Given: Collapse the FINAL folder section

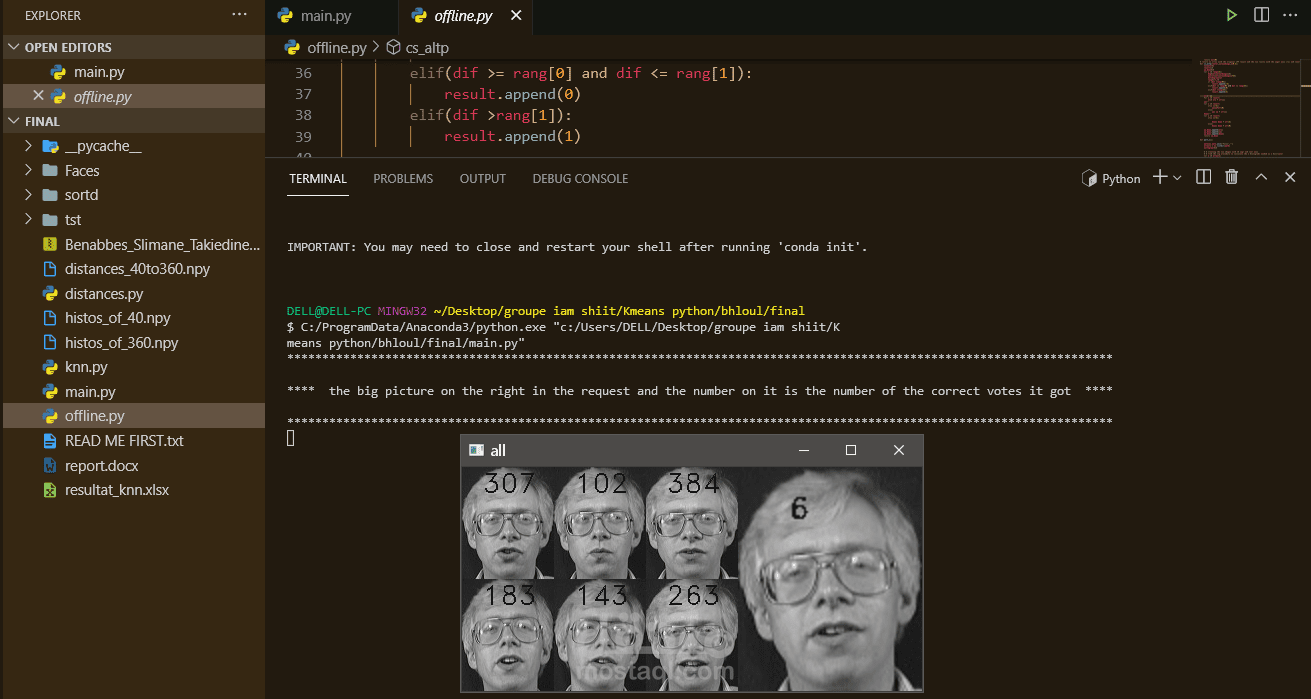Looking at the screenshot, I should pos(132,121).
